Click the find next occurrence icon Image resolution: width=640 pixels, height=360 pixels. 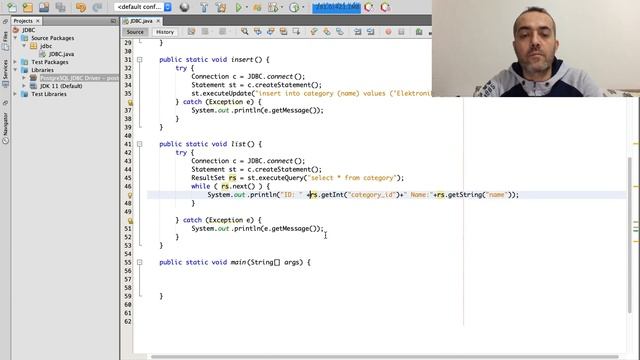pos(270,31)
